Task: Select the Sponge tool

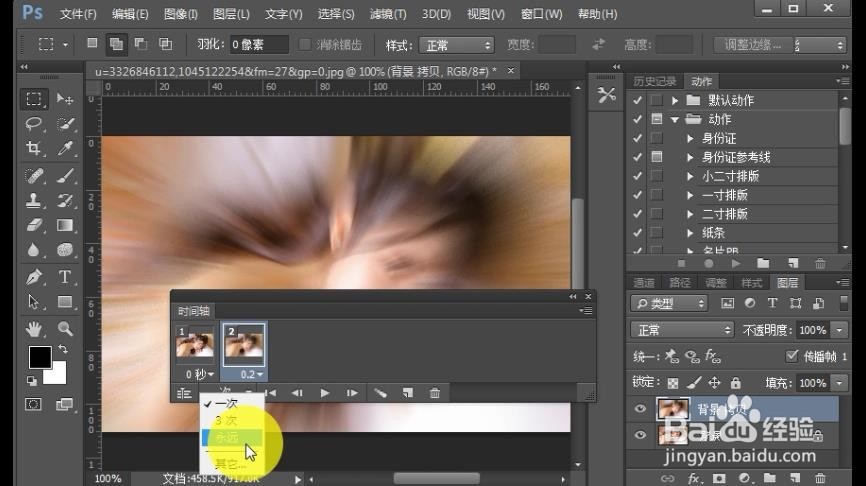Action: click(65, 250)
